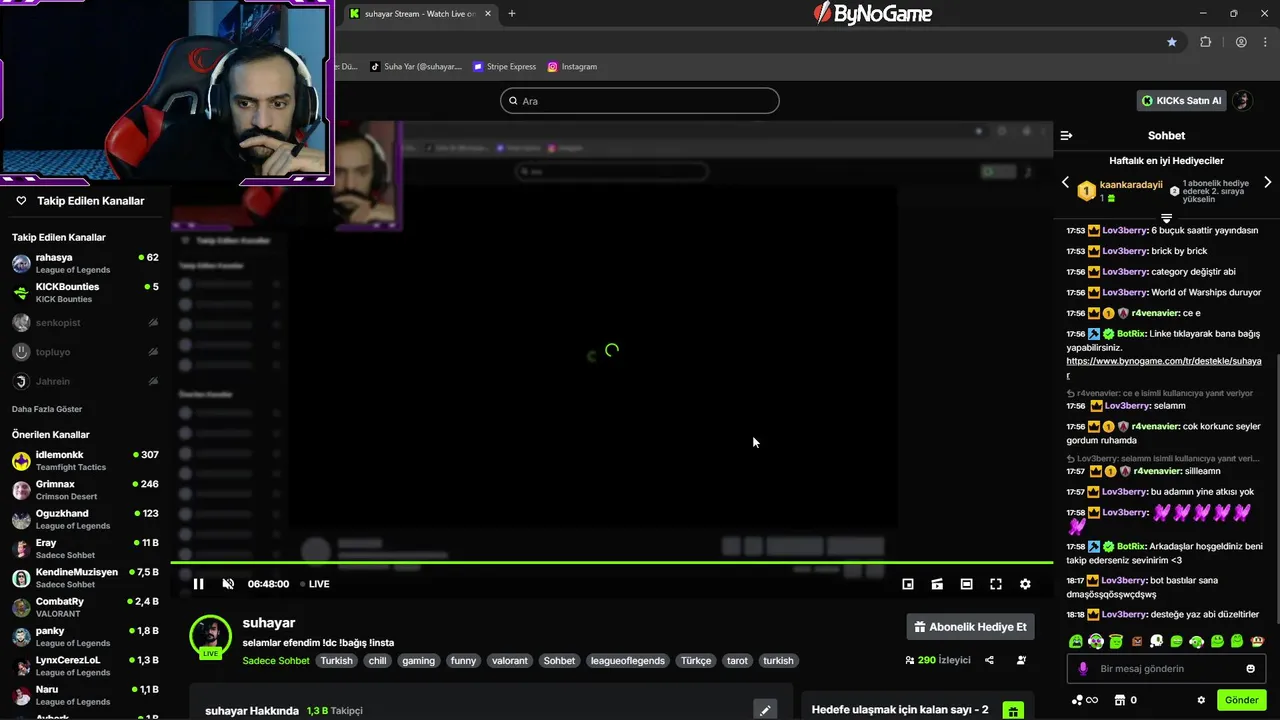Open Grimnax Crimson Desert channel
This screenshot has width=1280, height=720.
85,490
